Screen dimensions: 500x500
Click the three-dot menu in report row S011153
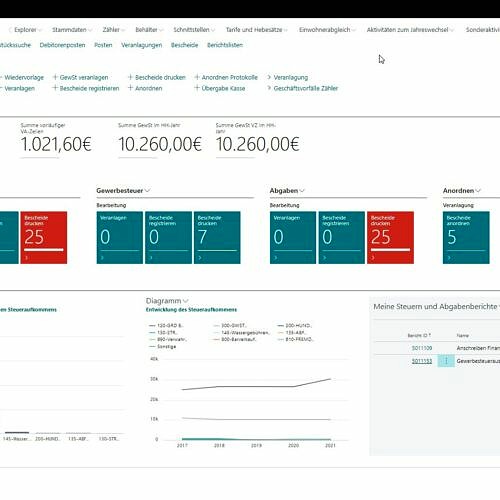[x=446, y=361]
